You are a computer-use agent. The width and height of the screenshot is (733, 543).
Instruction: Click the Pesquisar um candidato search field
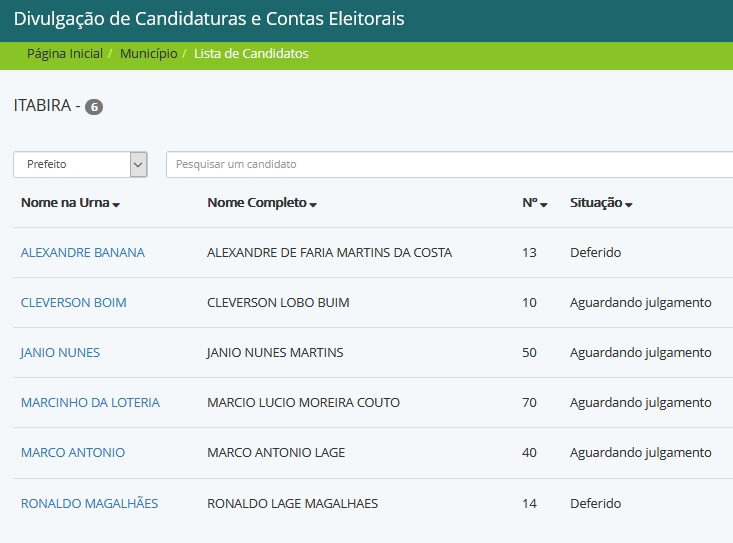(x=449, y=164)
